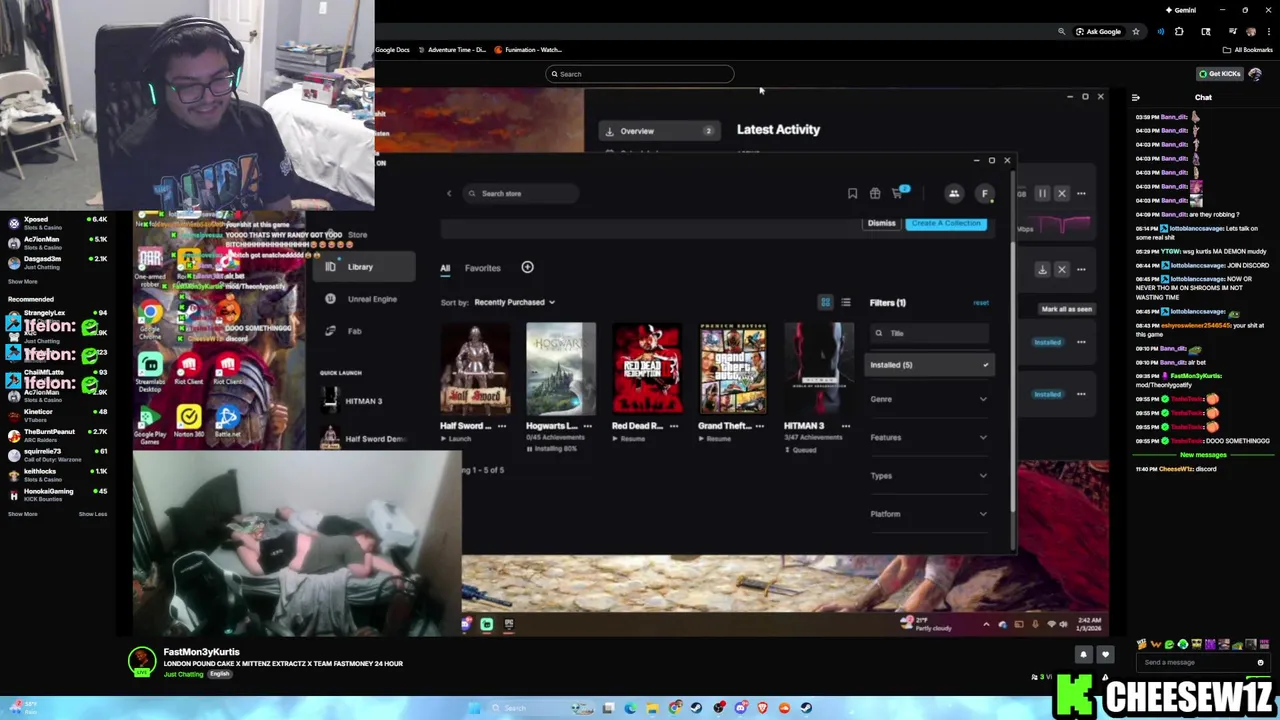Open the friends icon in Epic launcher

tap(954, 194)
